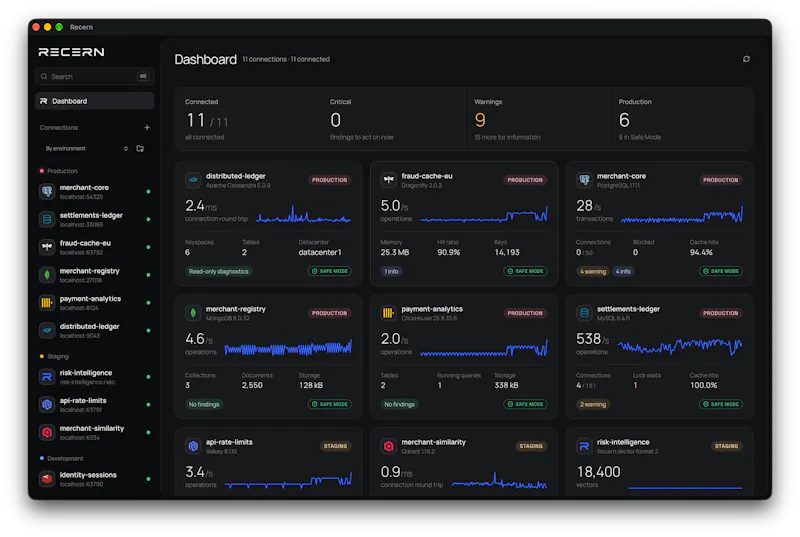Click No findings badge on payment-analytics card
This screenshot has width=800, height=537.
coord(399,404)
